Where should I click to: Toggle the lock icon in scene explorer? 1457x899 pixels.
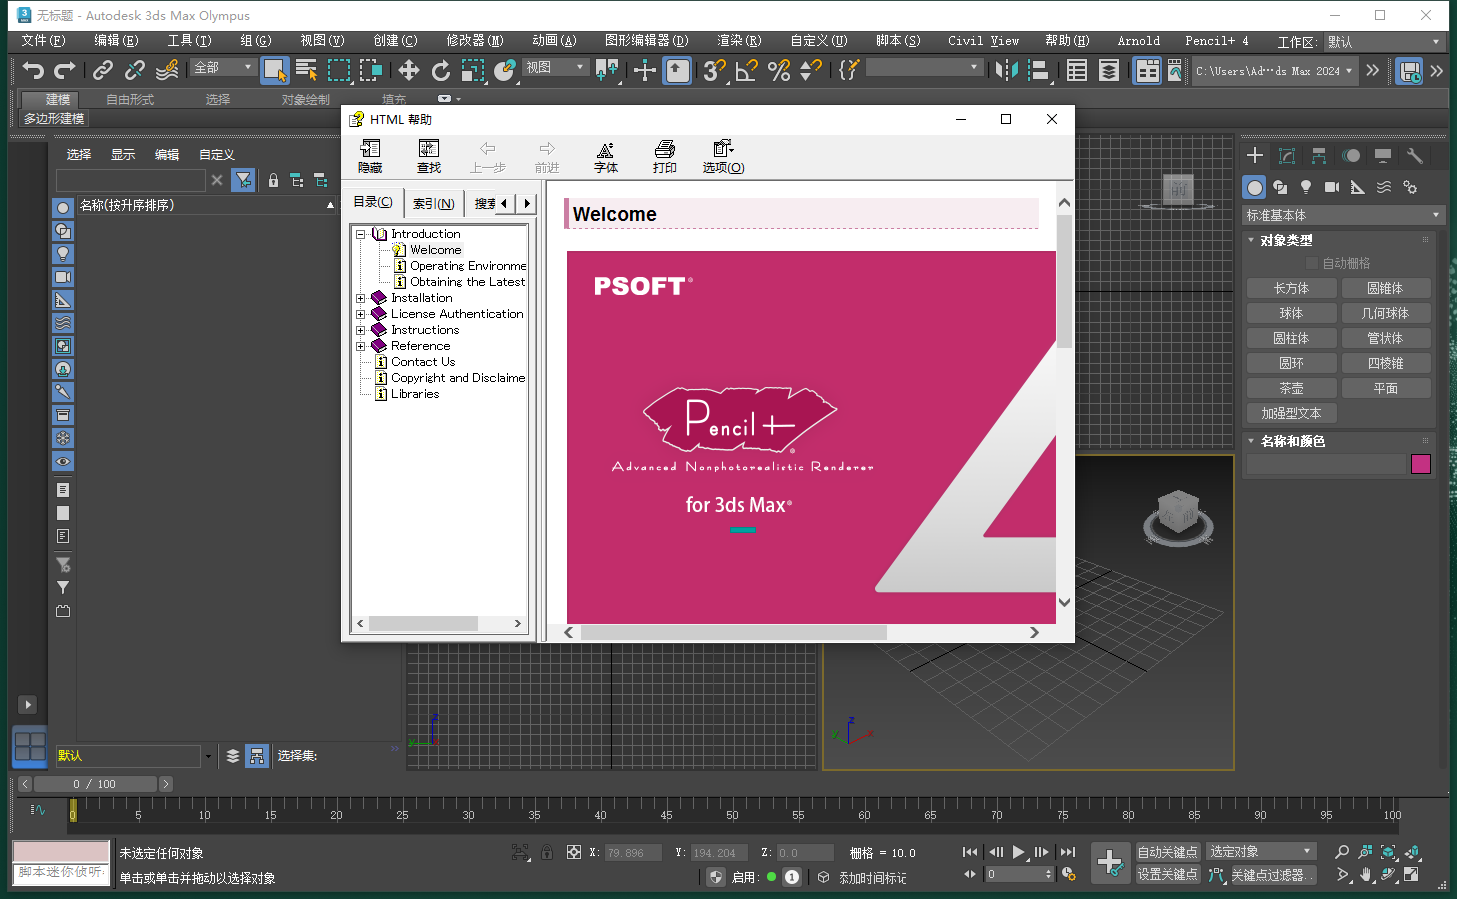pyautogui.click(x=273, y=181)
